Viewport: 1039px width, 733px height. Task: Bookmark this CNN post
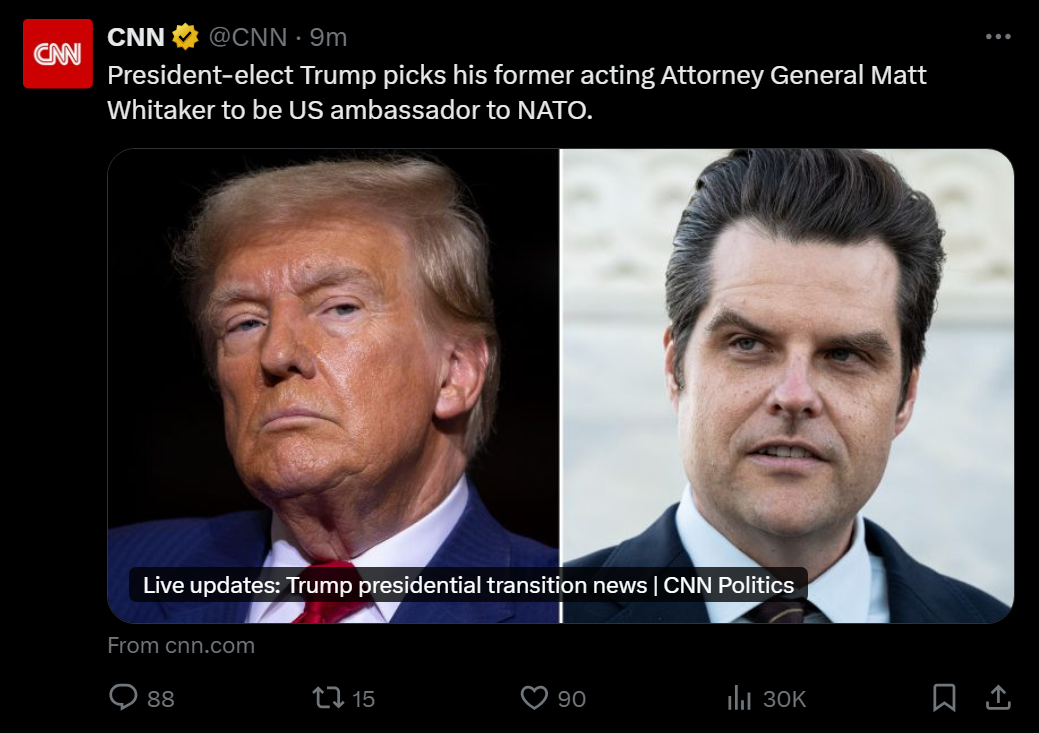click(x=944, y=697)
